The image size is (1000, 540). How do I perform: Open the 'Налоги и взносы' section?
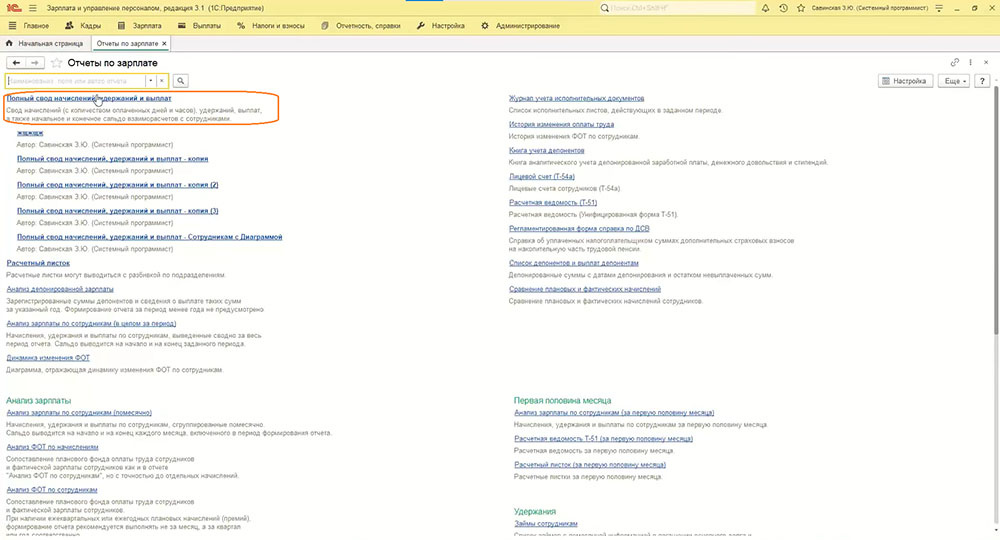point(270,26)
